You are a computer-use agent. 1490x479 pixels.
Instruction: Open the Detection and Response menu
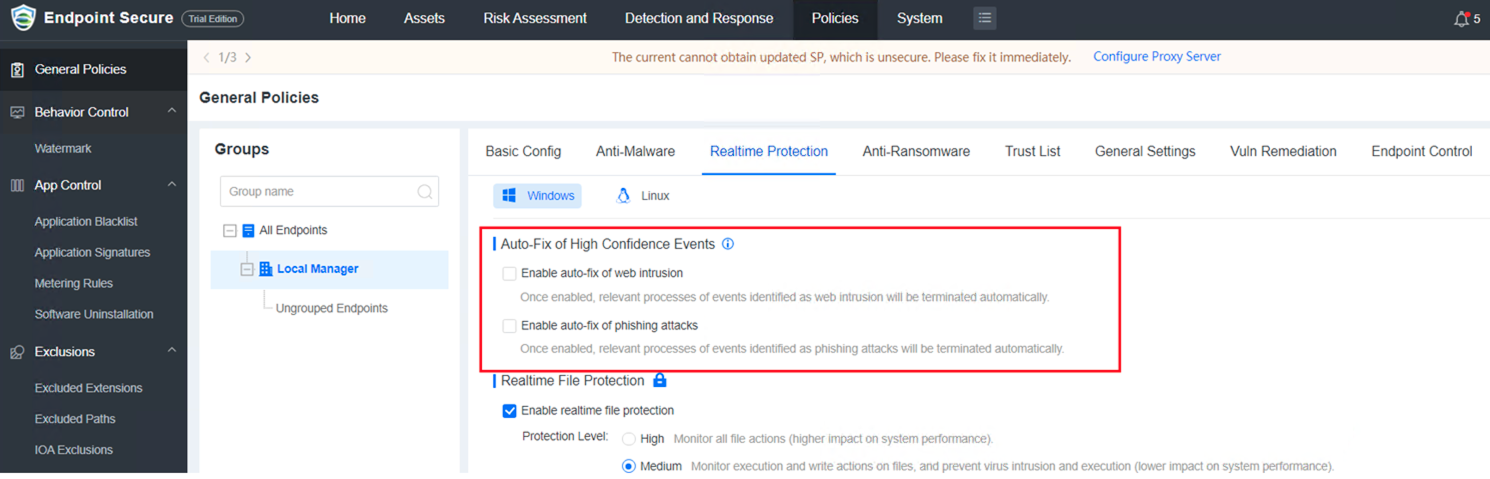pos(699,19)
